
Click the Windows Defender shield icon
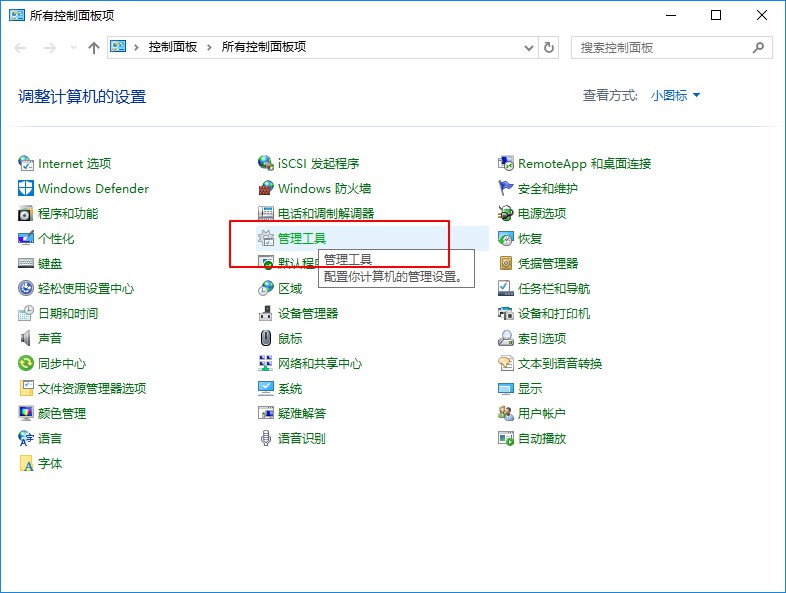coord(26,188)
